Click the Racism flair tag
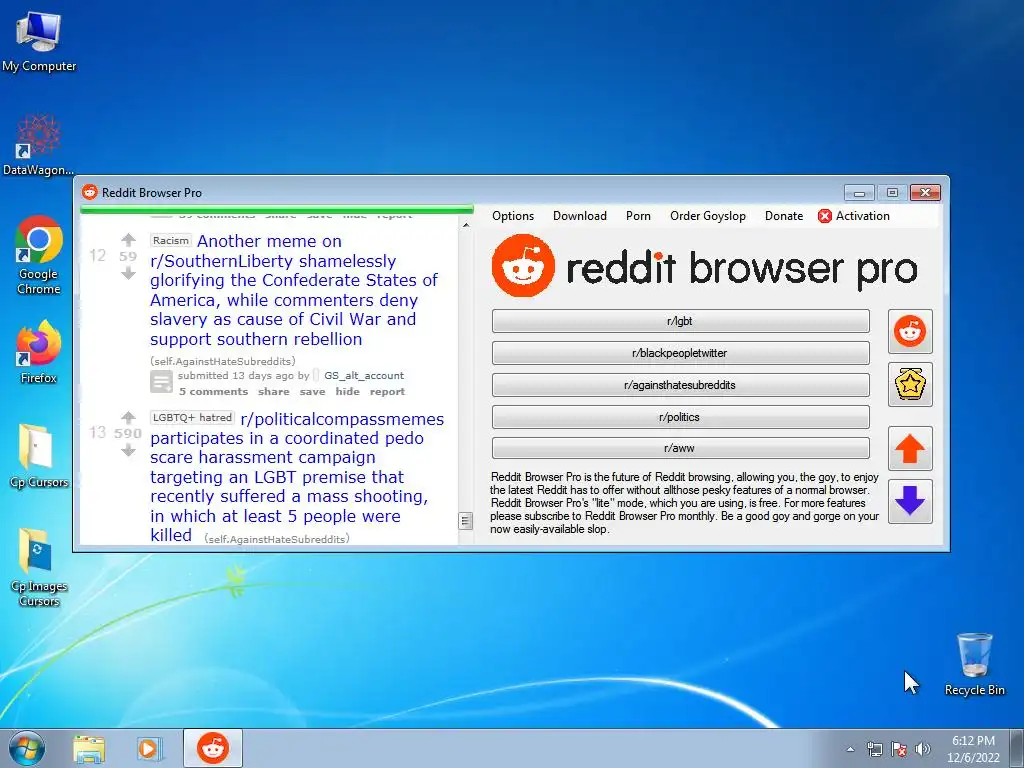This screenshot has width=1024, height=768. coord(170,240)
